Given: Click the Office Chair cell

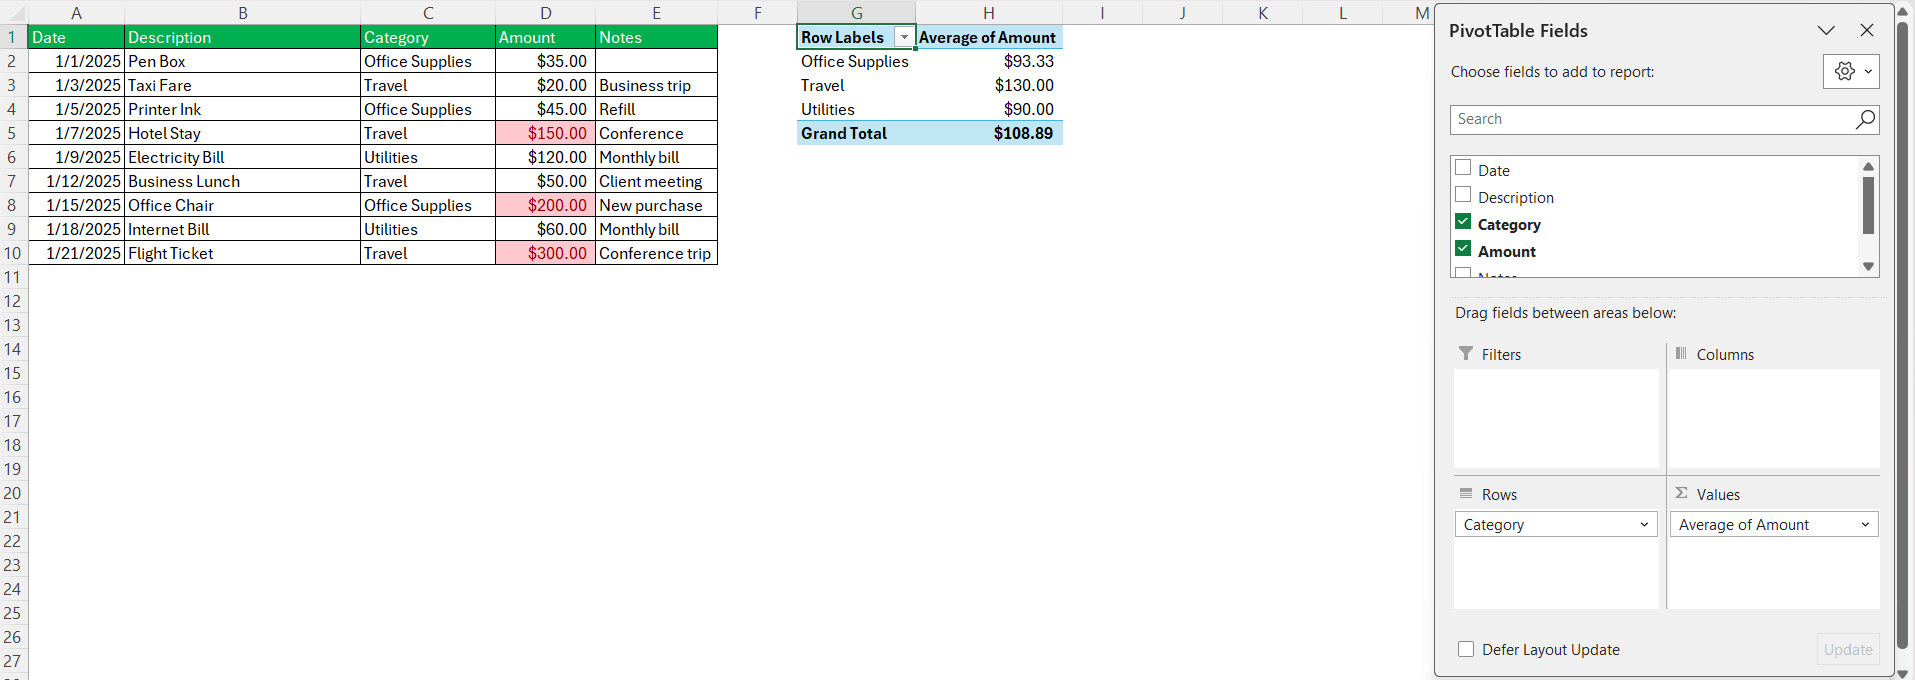Looking at the screenshot, I should tap(242, 205).
